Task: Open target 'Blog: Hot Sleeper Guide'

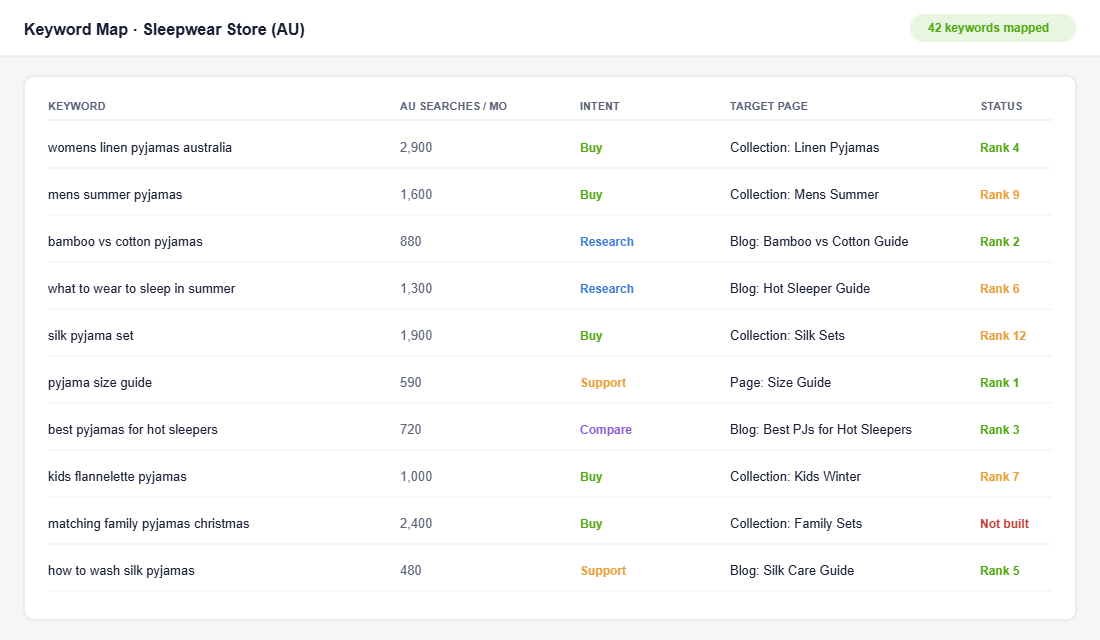Action: tap(800, 288)
